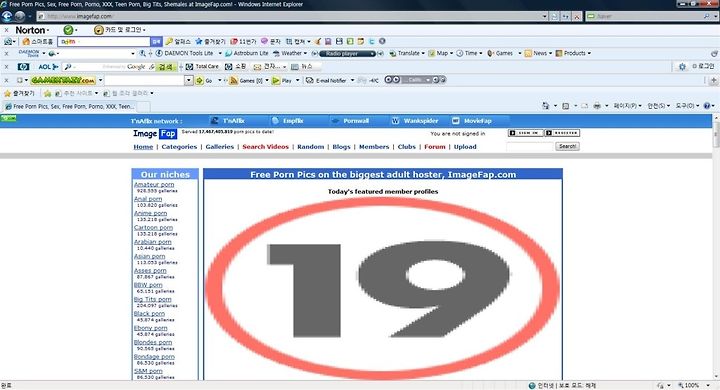Close the Norton toolbar with its X
This screenshot has height=390, width=720.
point(6,30)
